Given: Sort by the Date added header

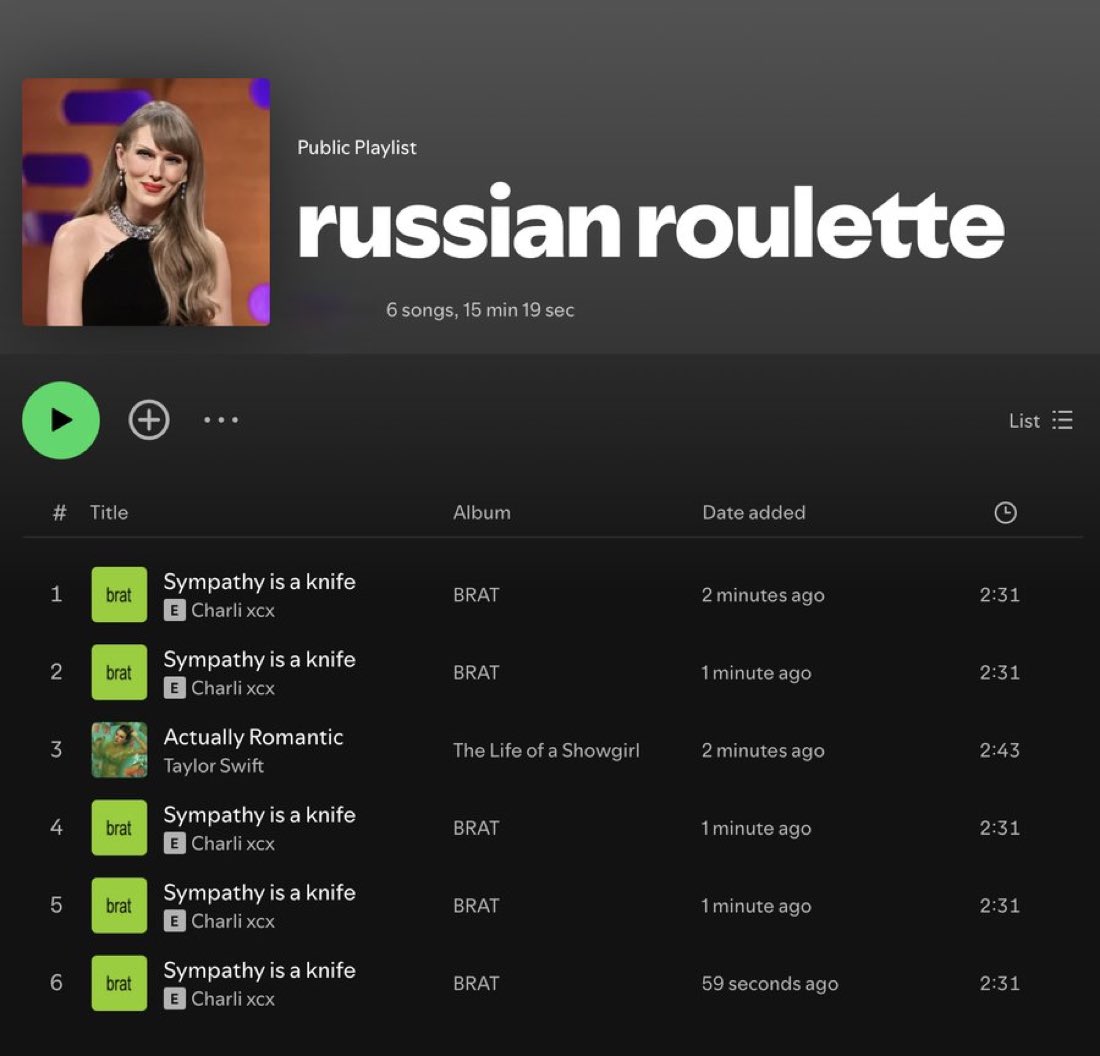Looking at the screenshot, I should [753, 513].
